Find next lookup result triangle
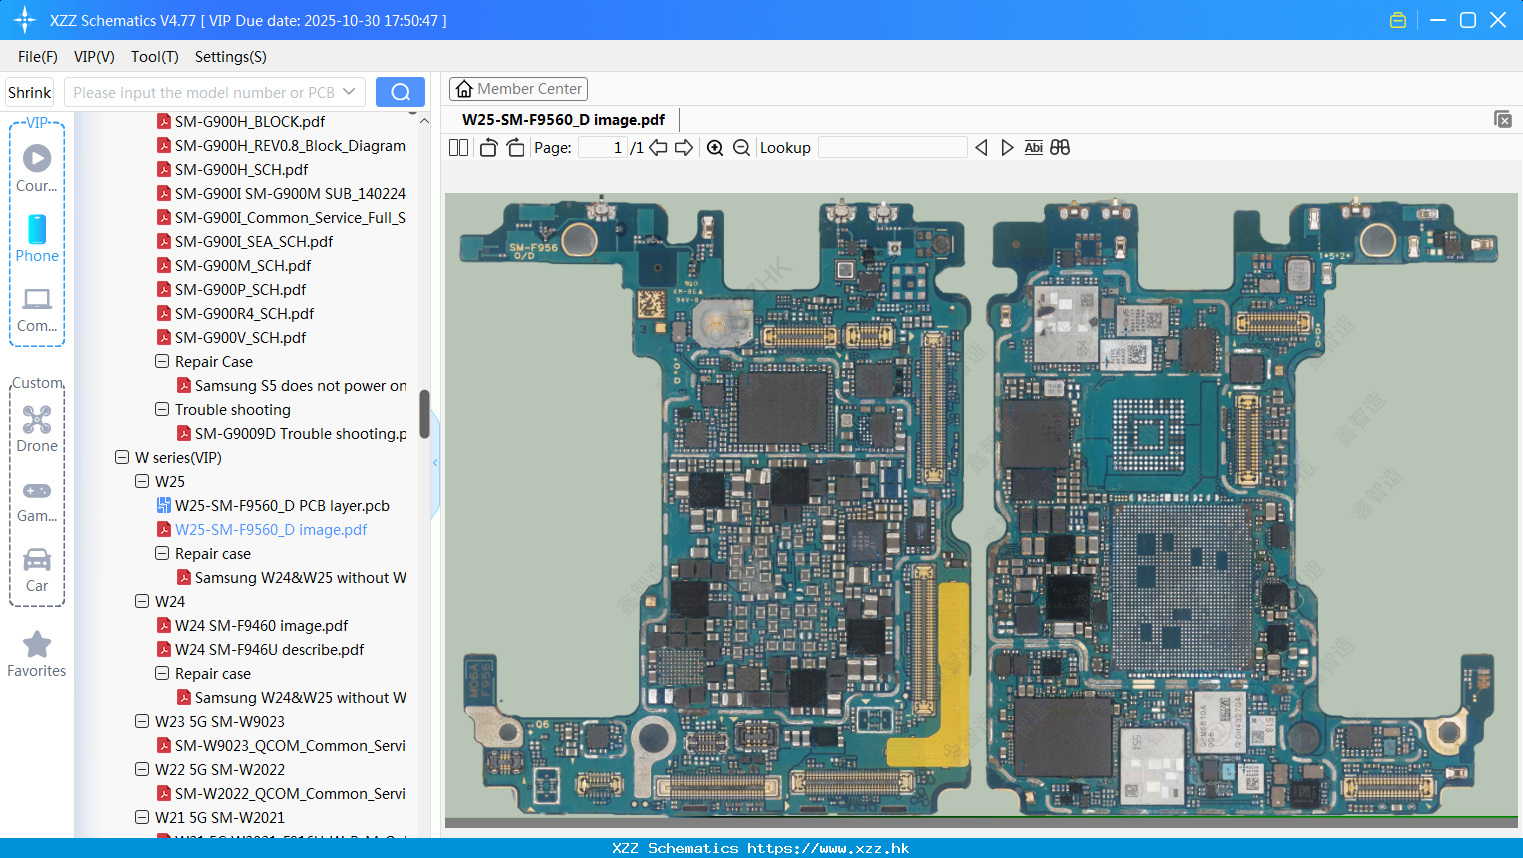This screenshot has width=1523, height=858. (x=1007, y=147)
